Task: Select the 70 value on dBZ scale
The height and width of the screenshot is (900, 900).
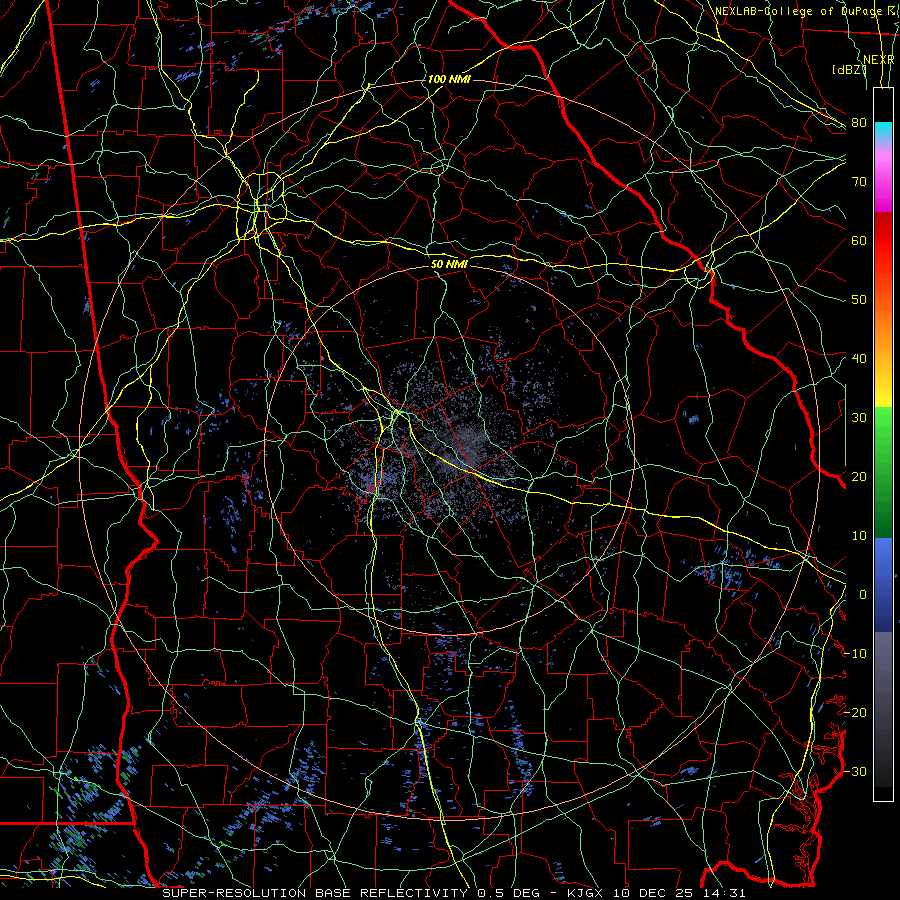Action: [x=859, y=181]
